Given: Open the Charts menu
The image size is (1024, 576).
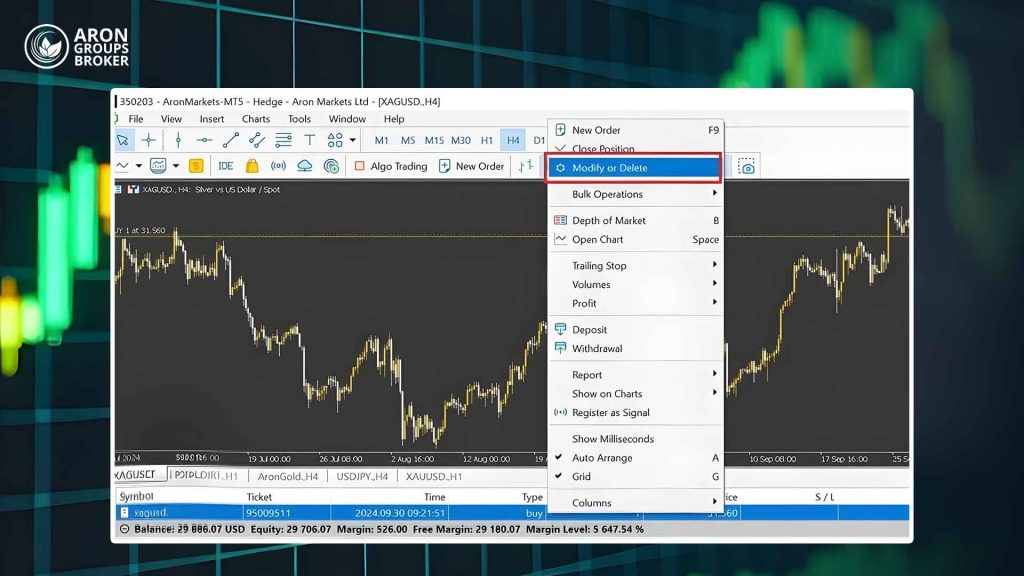Looking at the screenshot, I should 256,119.
